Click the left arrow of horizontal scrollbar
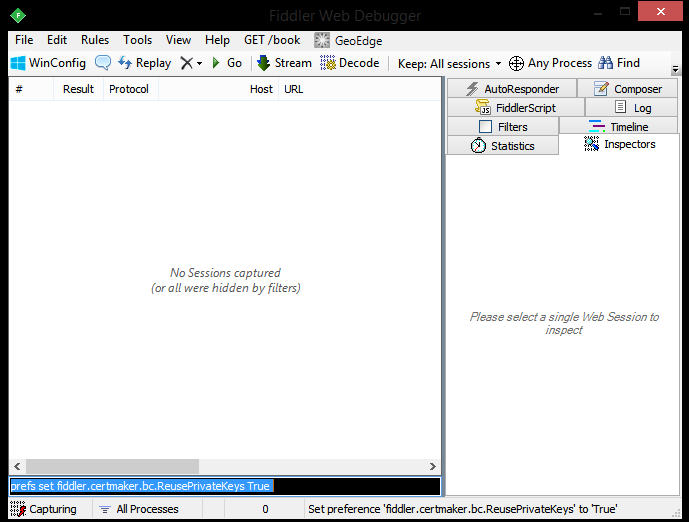Screen dimensions: 689x522 (17, 466)
